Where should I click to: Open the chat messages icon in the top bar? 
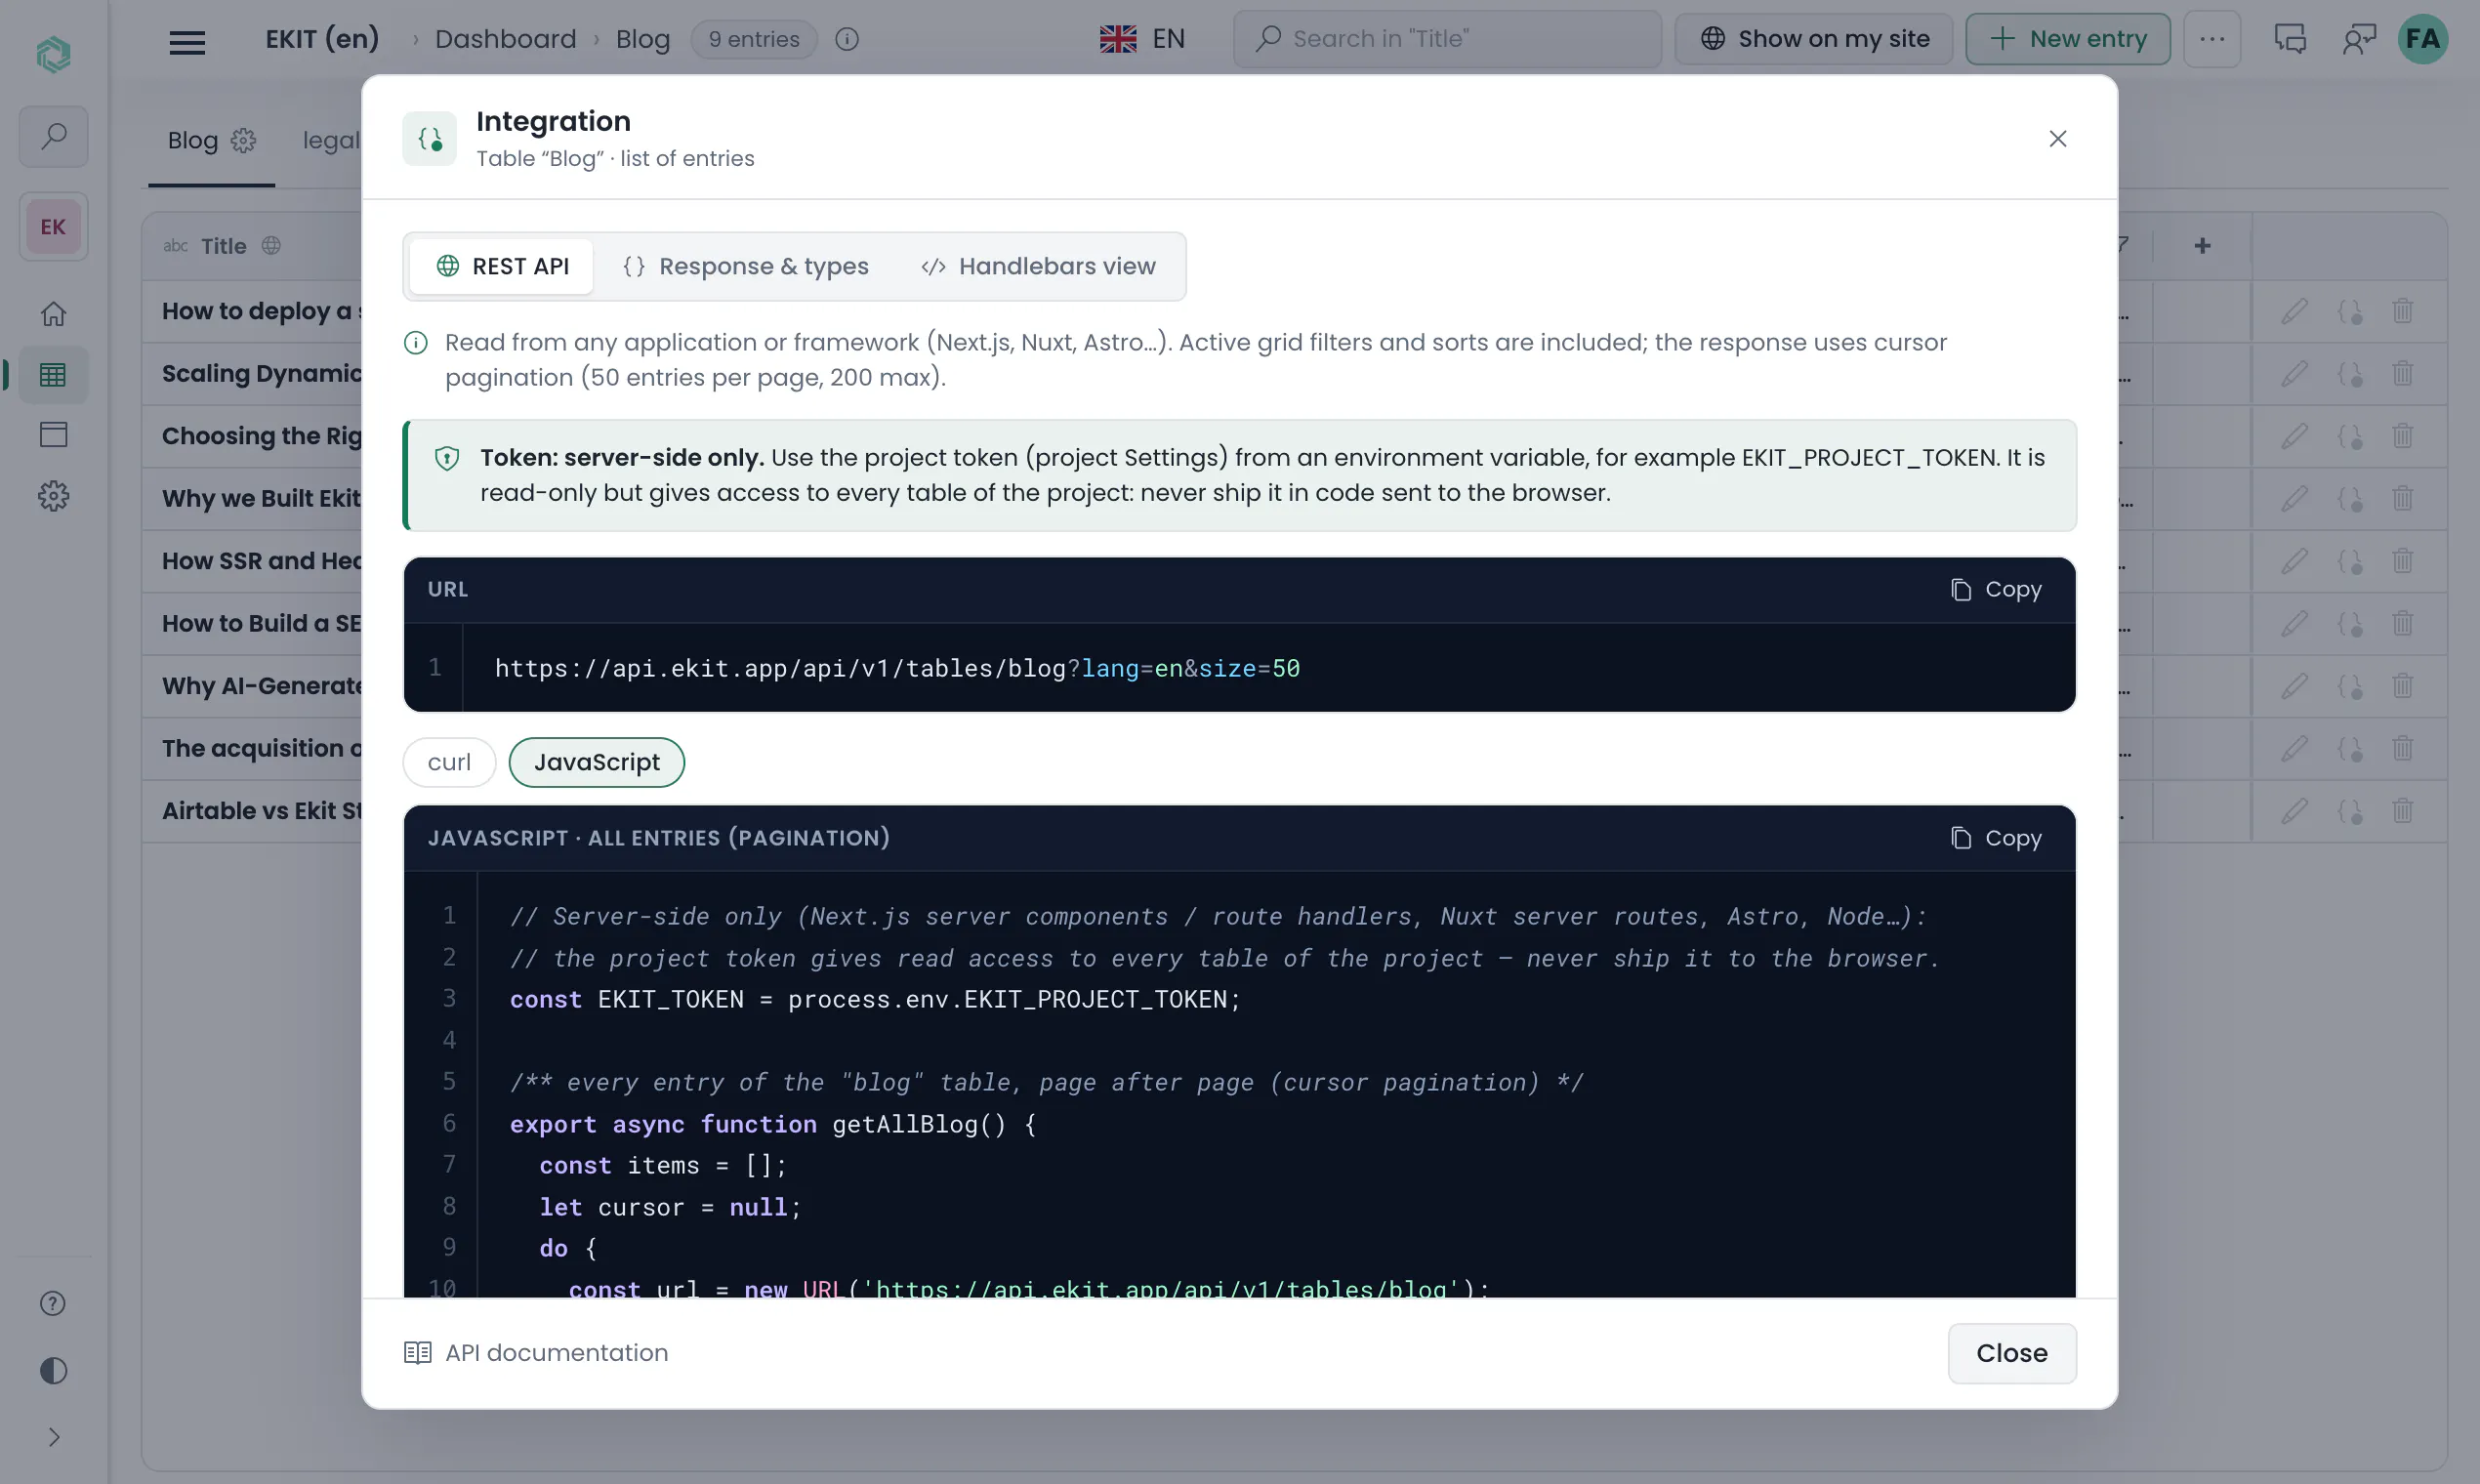2289,39
